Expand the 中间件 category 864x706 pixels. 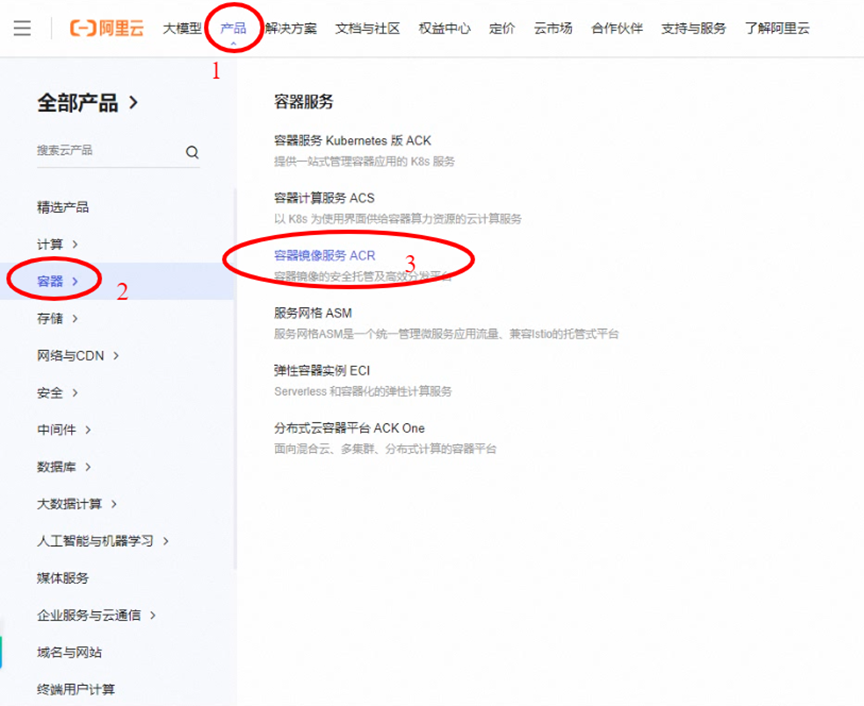pyautogui.click(x=64, y=430)
